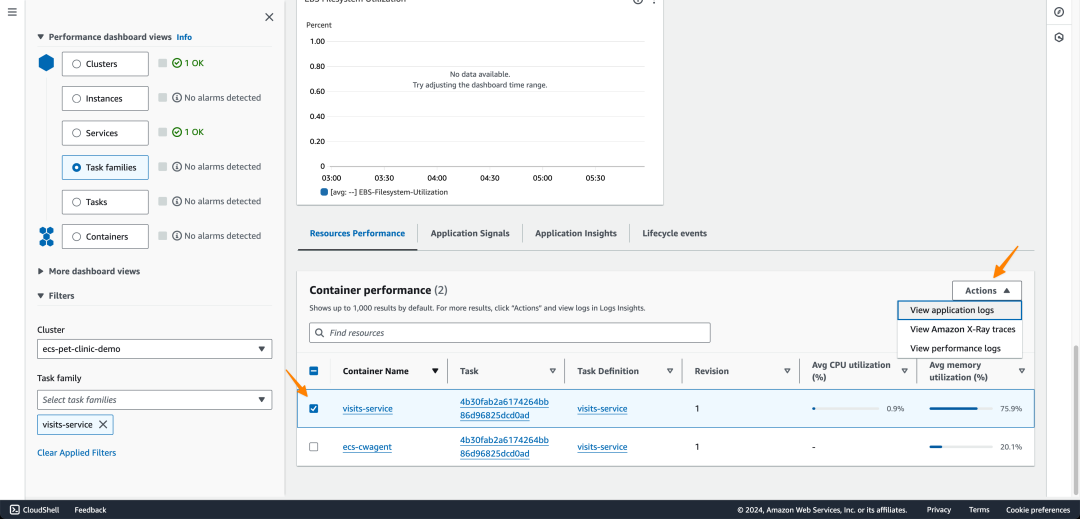Click the Services OK status icon
Image resolution: width=1080 pixels, height=519 pixels.
pyautogui.click(x=177, y=132)
